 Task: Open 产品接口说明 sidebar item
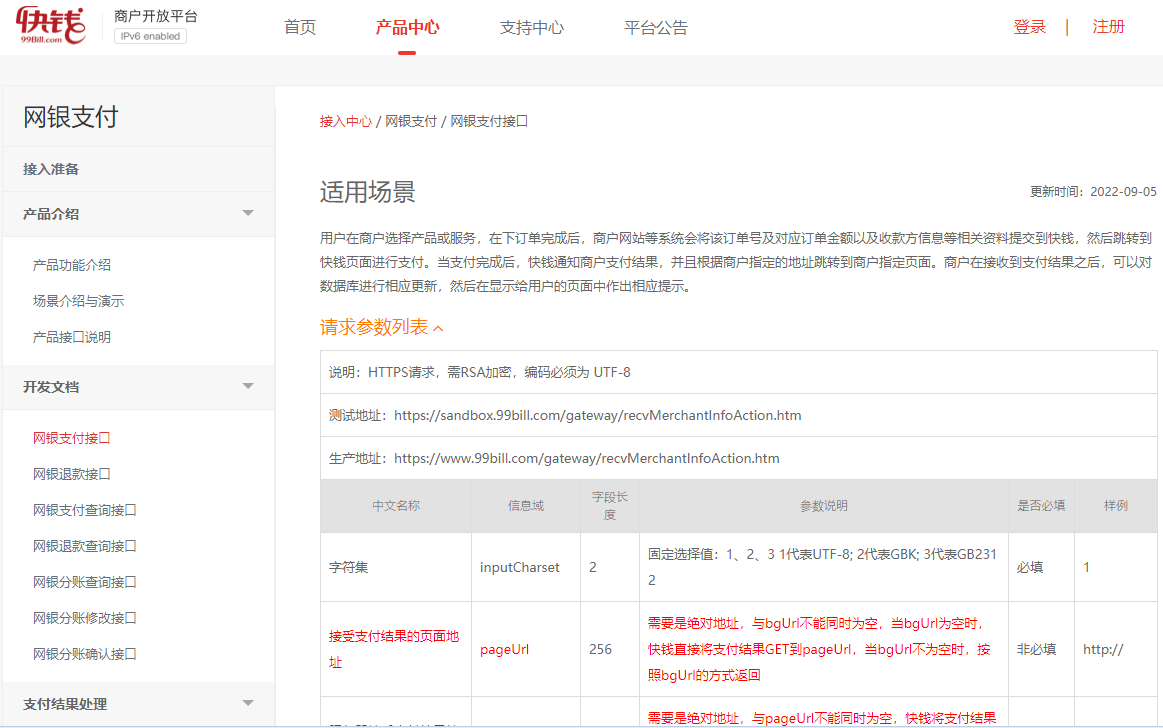pos(72,337)
